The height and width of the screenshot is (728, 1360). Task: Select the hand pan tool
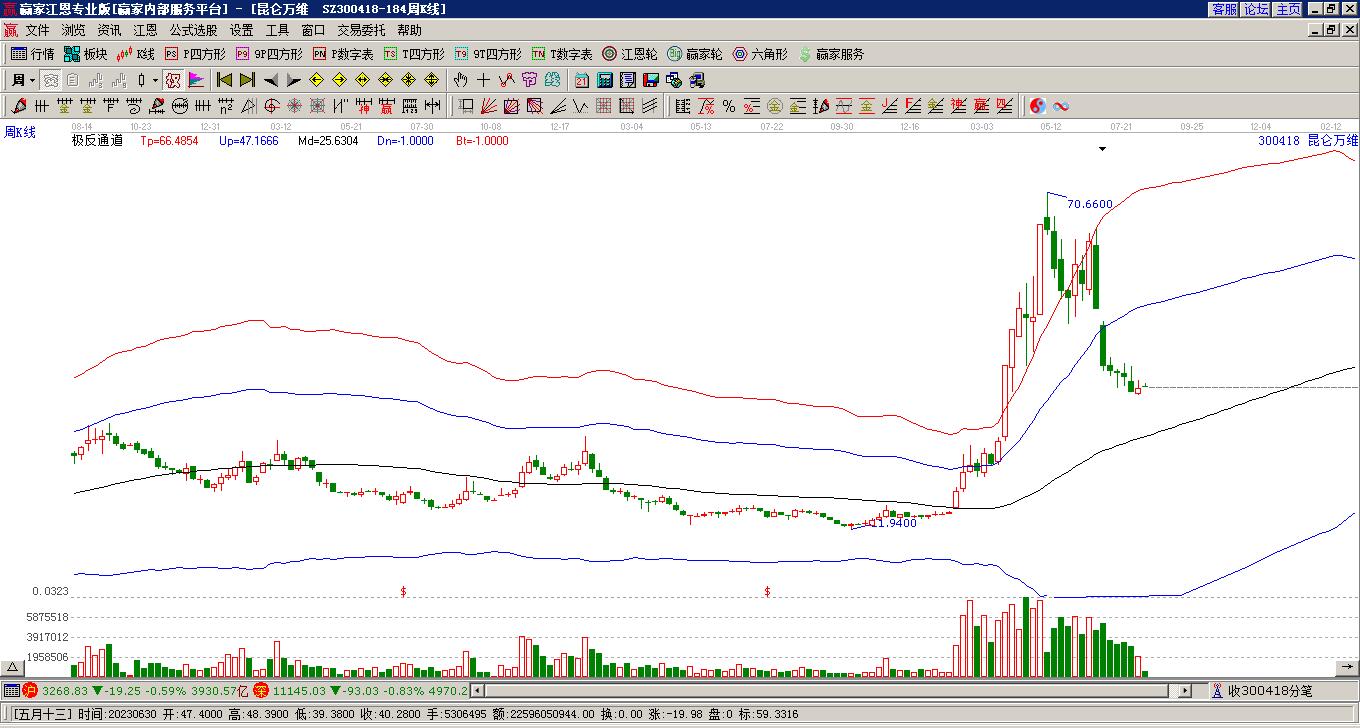460,80
